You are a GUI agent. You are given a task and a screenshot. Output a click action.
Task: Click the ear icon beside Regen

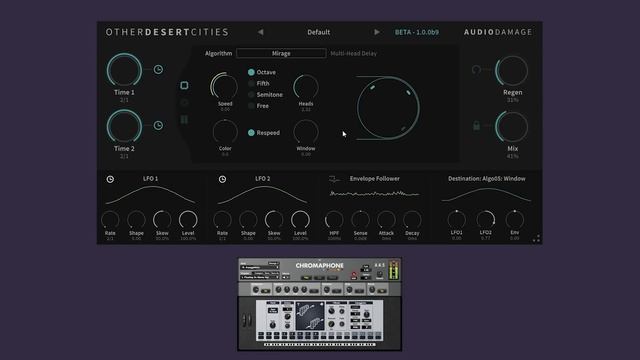coord(476,70)
